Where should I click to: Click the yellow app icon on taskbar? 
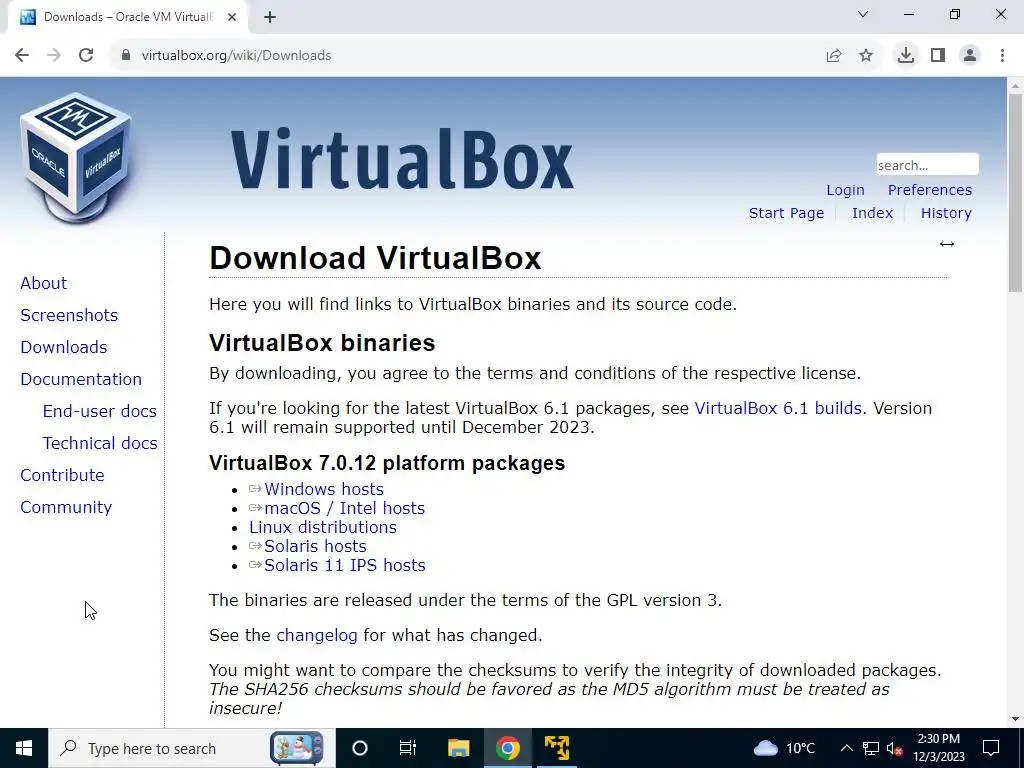[x=557, y=748]
